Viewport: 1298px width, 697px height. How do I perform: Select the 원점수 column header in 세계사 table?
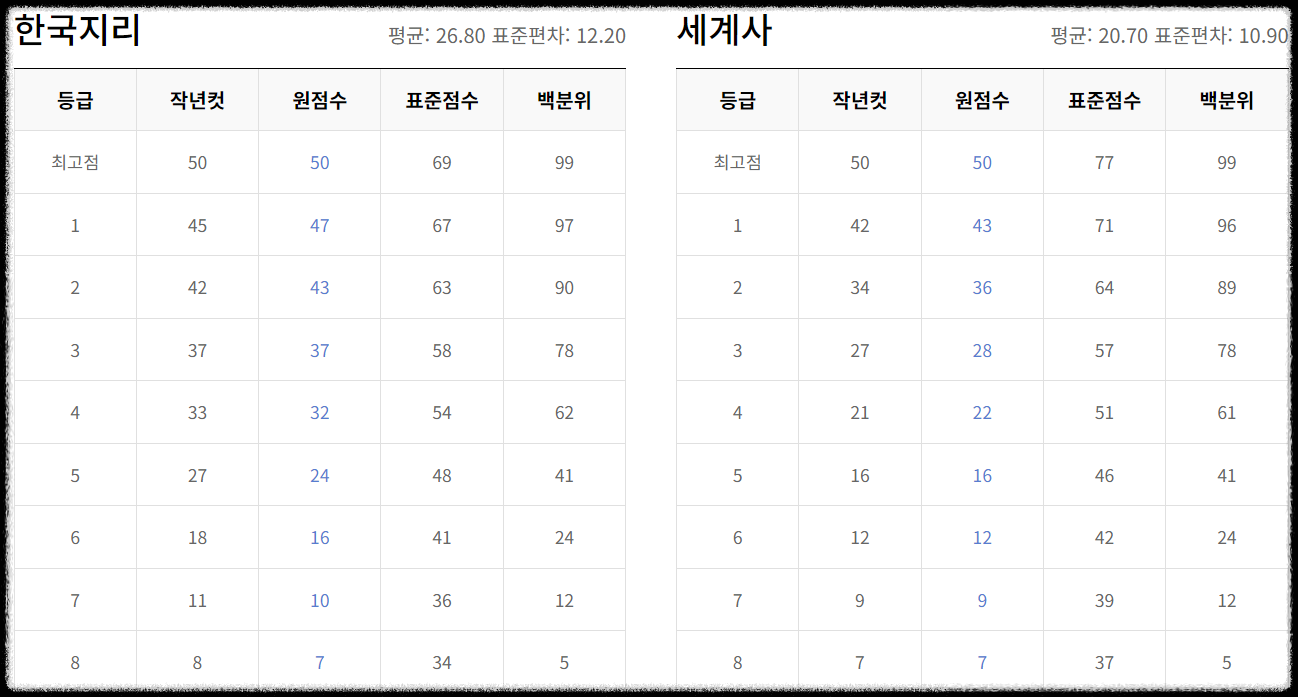[981, 99]
